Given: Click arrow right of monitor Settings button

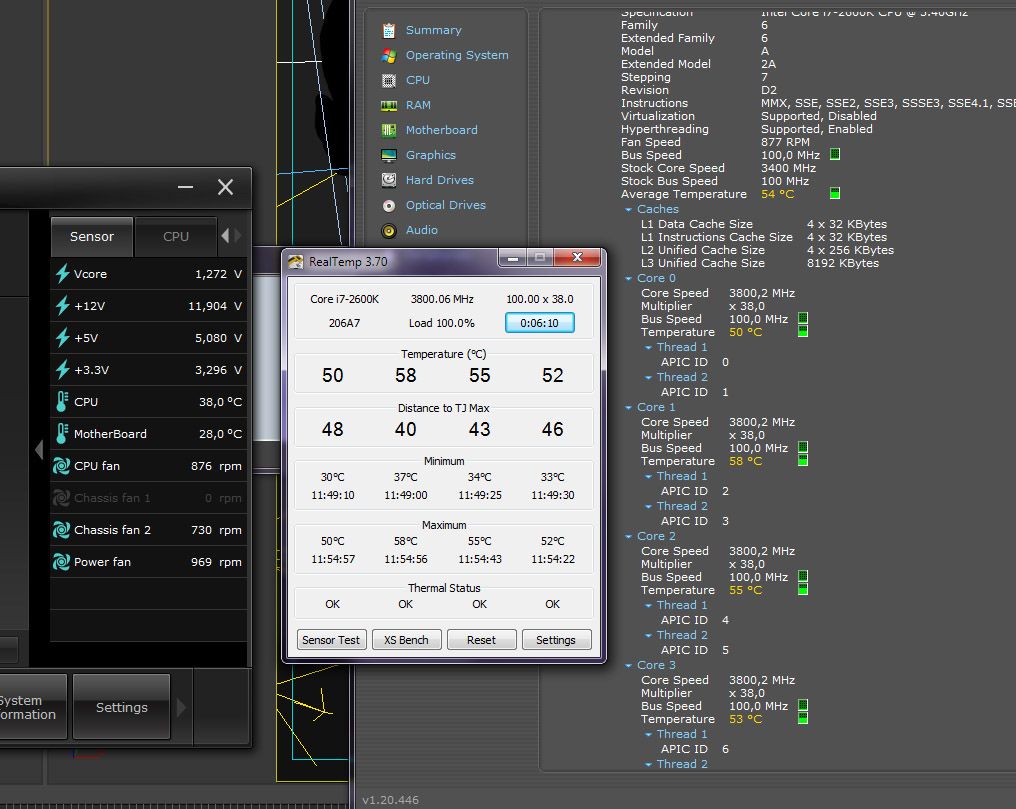Looking at the screenshot, I should (x=181, y=707).
